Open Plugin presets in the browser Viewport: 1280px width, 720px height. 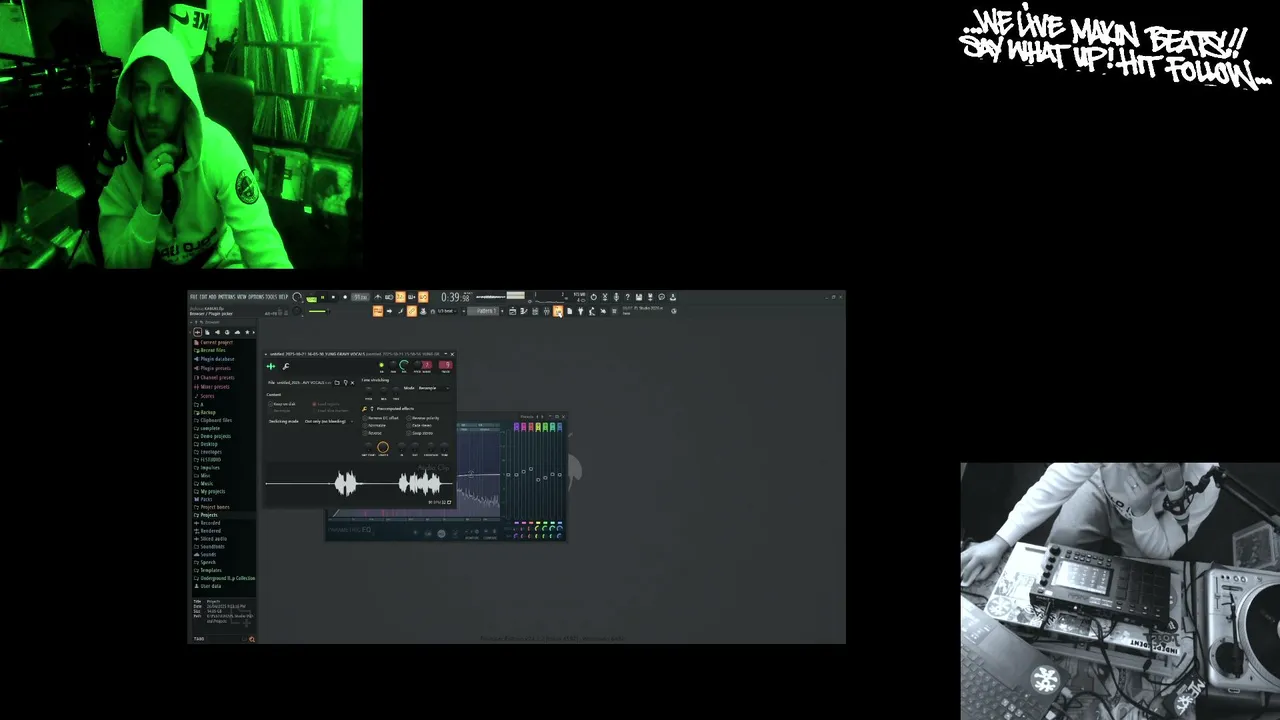pos(215,368)
